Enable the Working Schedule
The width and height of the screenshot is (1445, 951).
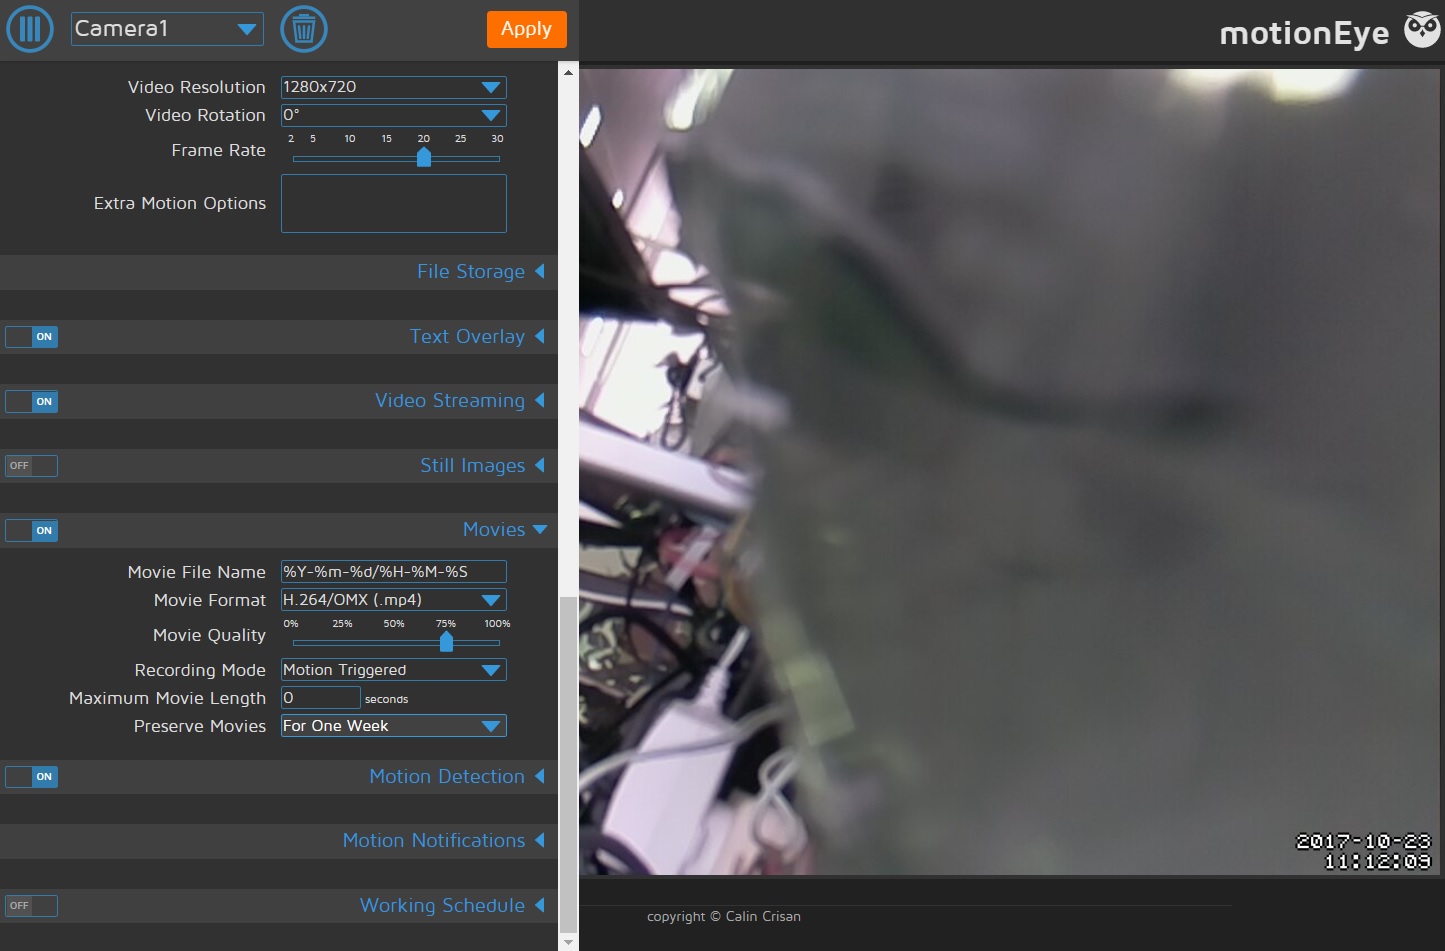pos(31,905)
